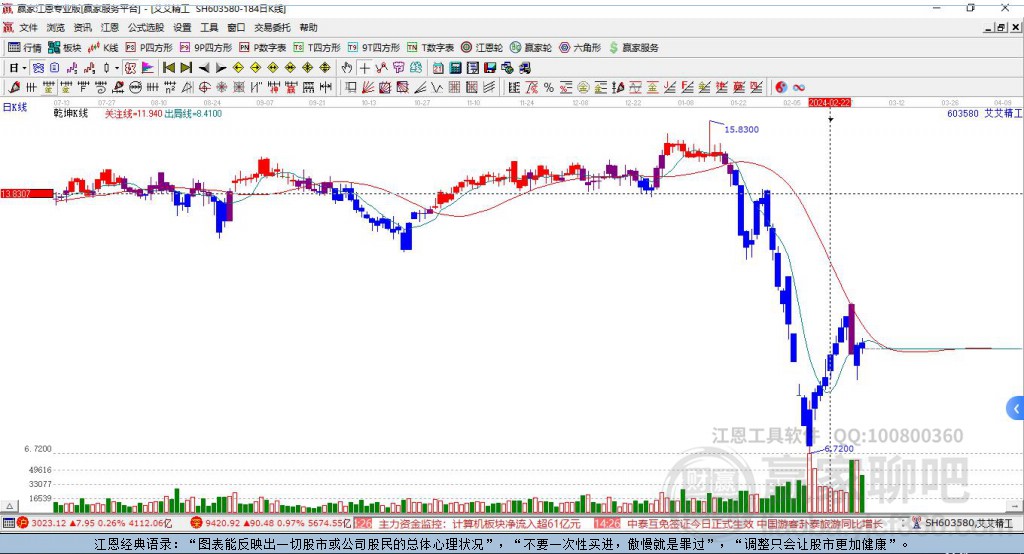Step chart left with black left arrow
This screenshot has height=554, width=1024.
(204, 68)
